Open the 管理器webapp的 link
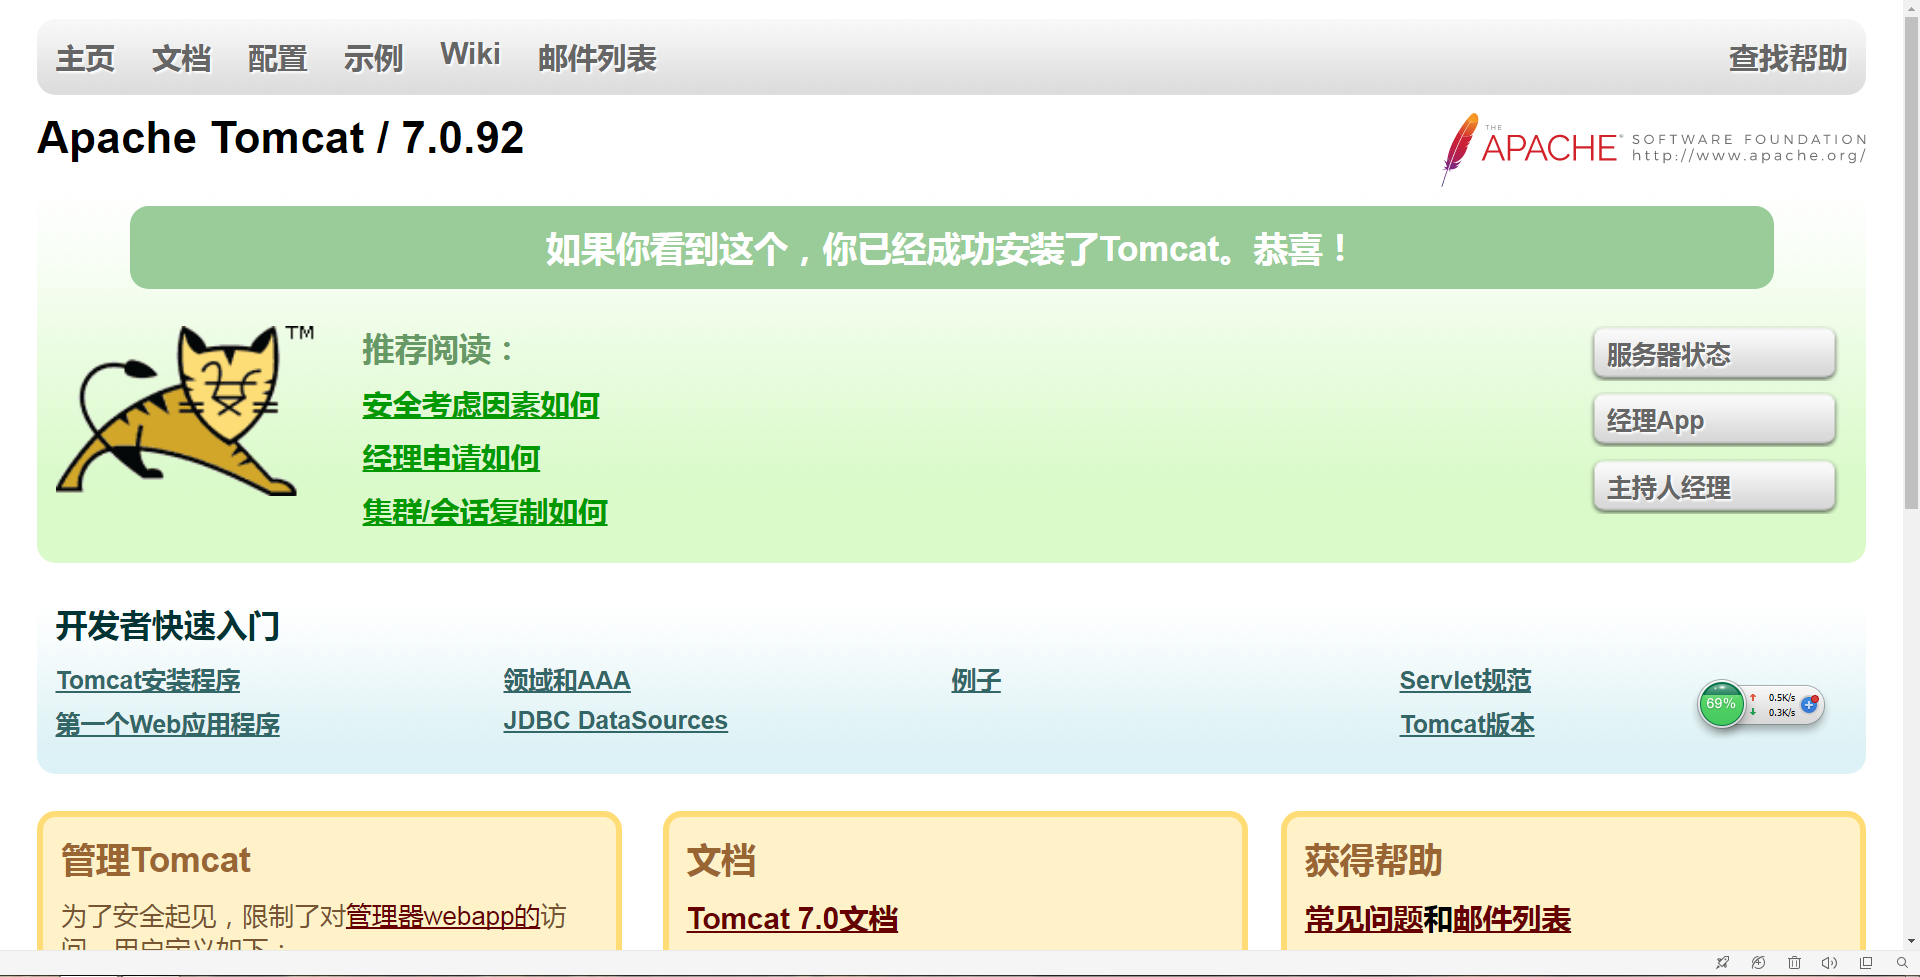 443,916
